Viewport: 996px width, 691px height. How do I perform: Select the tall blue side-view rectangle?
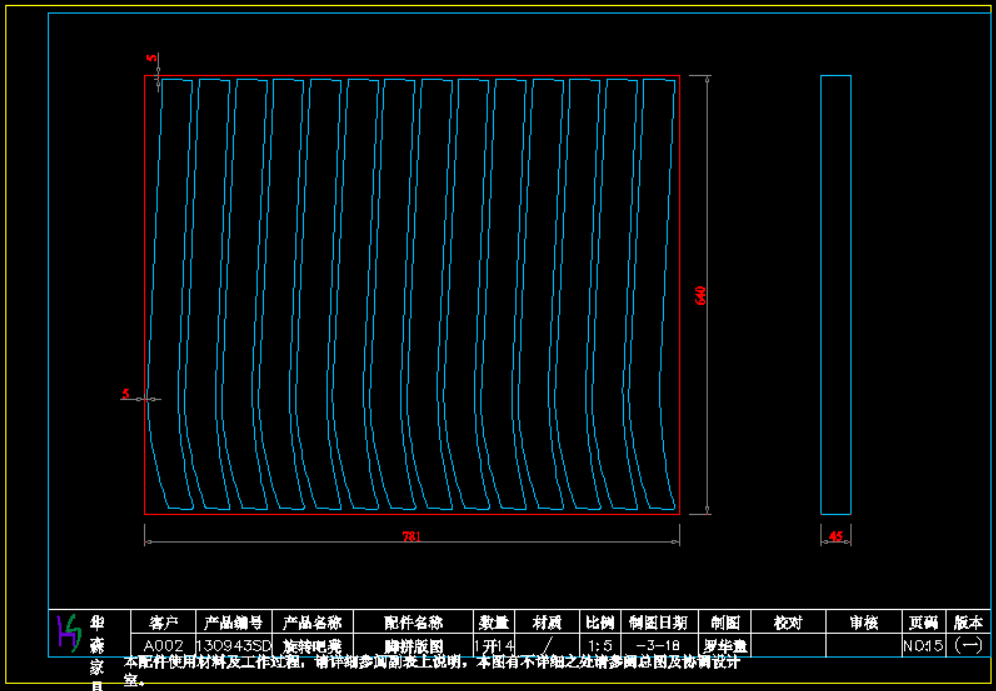coord(836,295)
